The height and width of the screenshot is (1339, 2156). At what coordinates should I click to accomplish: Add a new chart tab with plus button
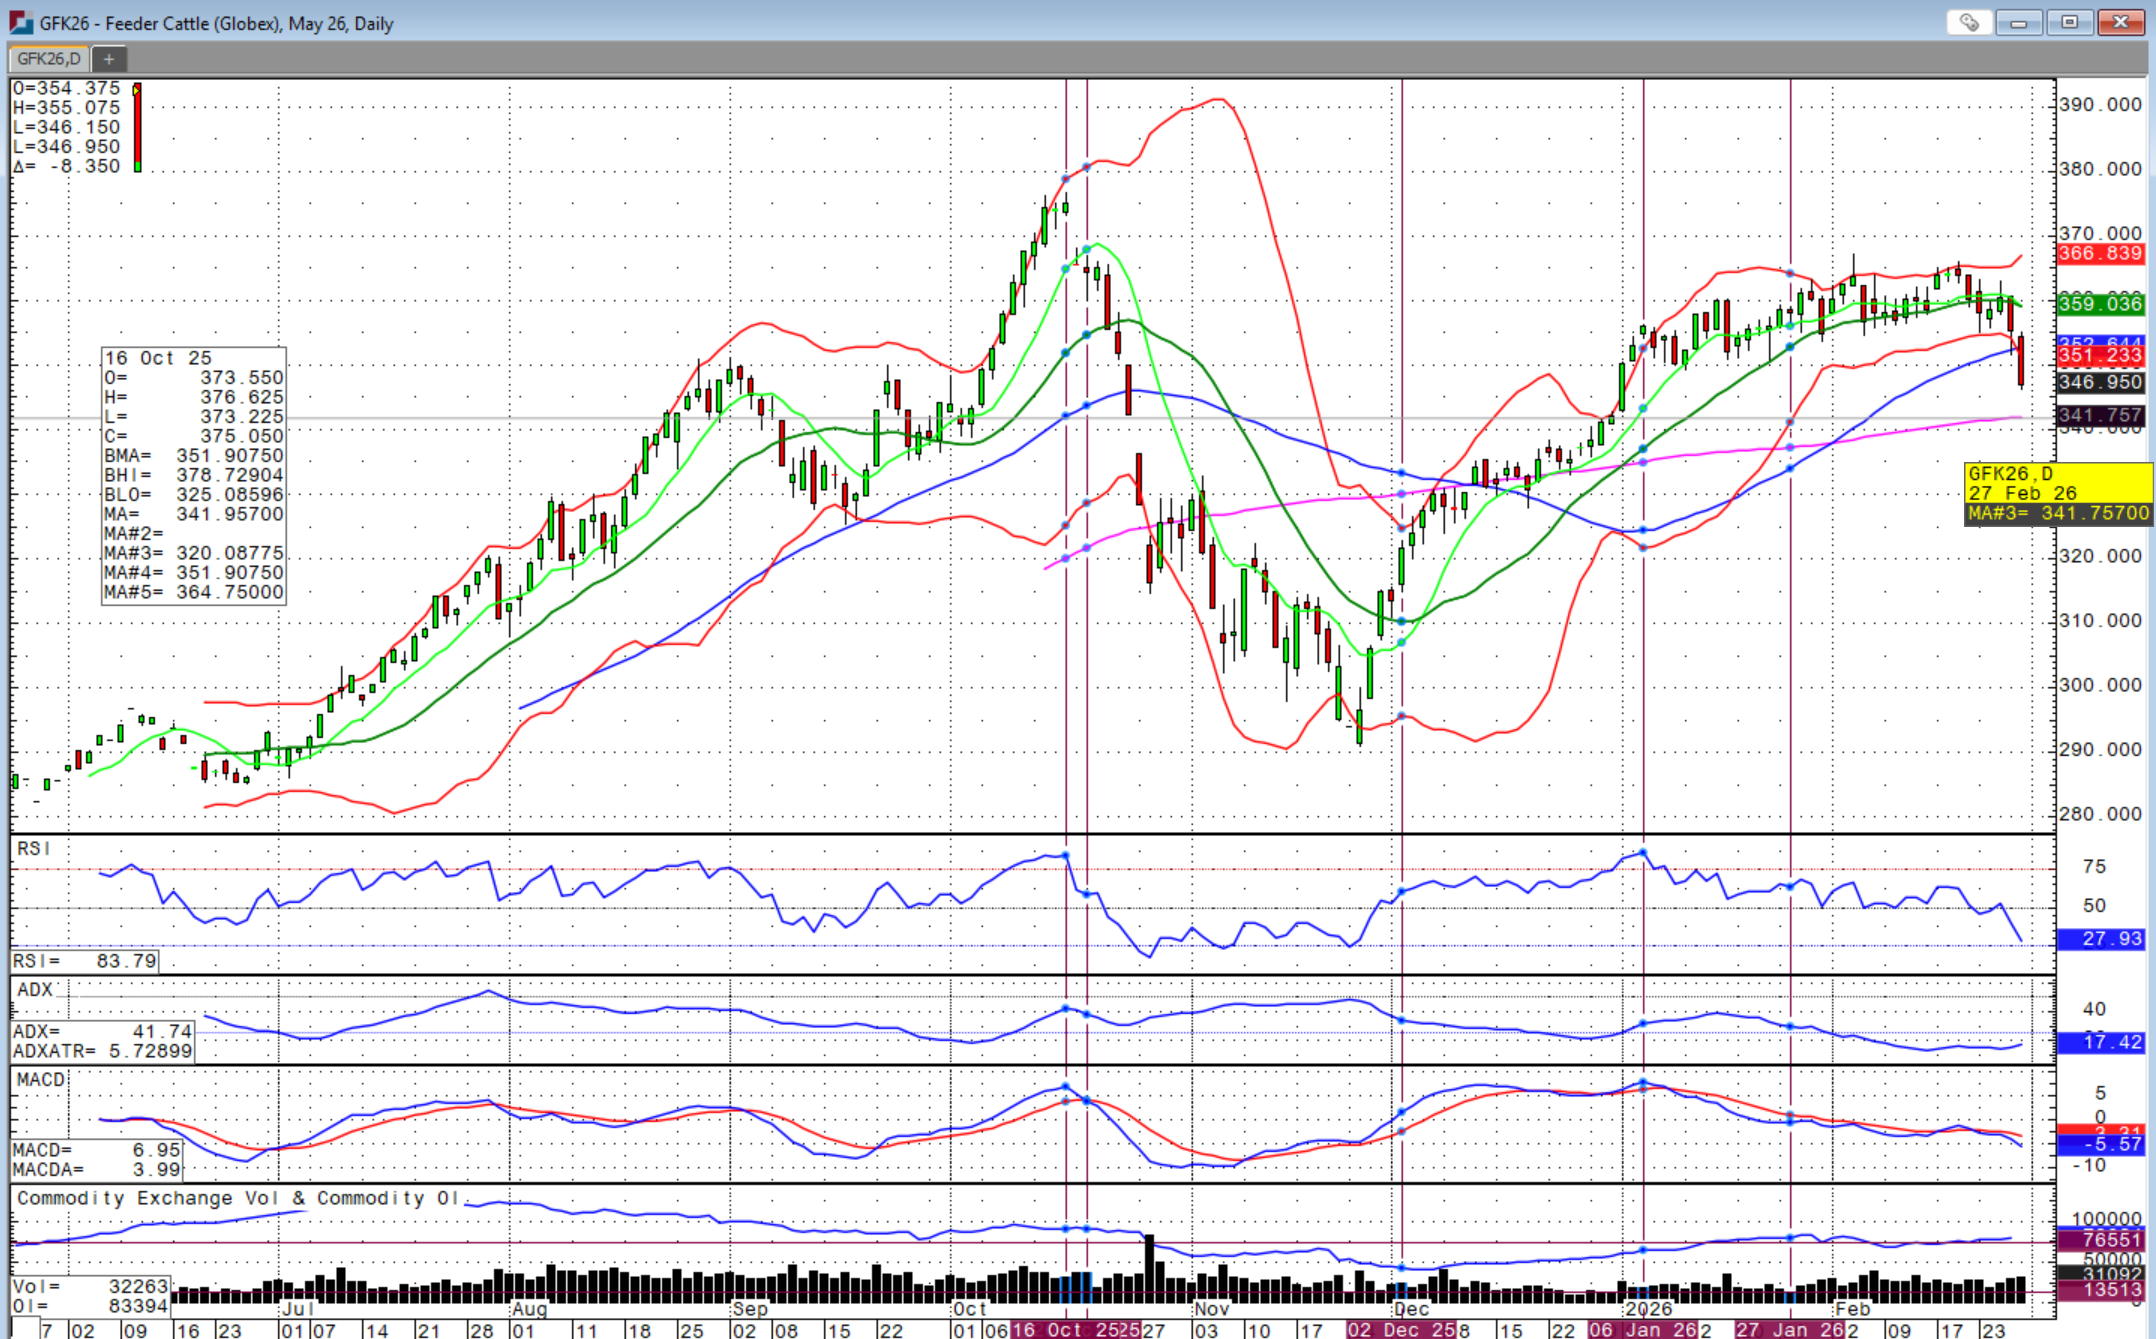[x=108, y=59]
